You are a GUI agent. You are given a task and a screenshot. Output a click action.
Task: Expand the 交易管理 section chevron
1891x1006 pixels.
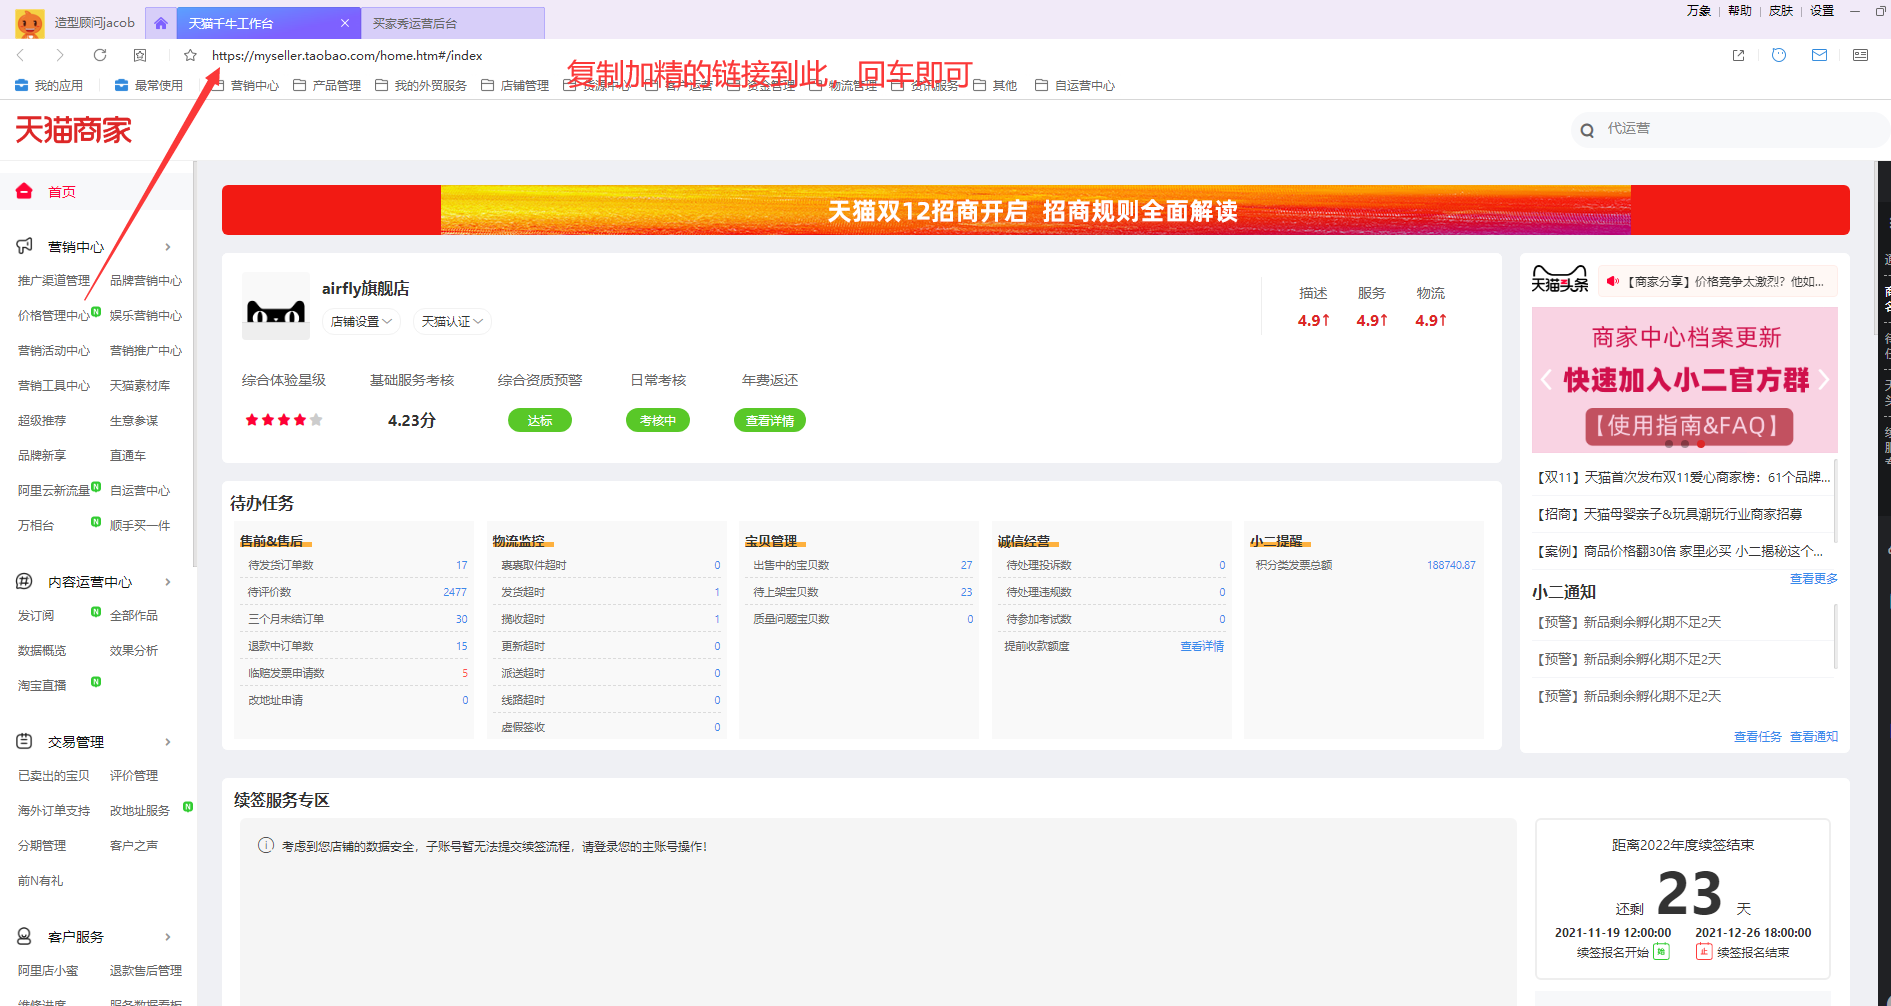(x=168, y=742)
